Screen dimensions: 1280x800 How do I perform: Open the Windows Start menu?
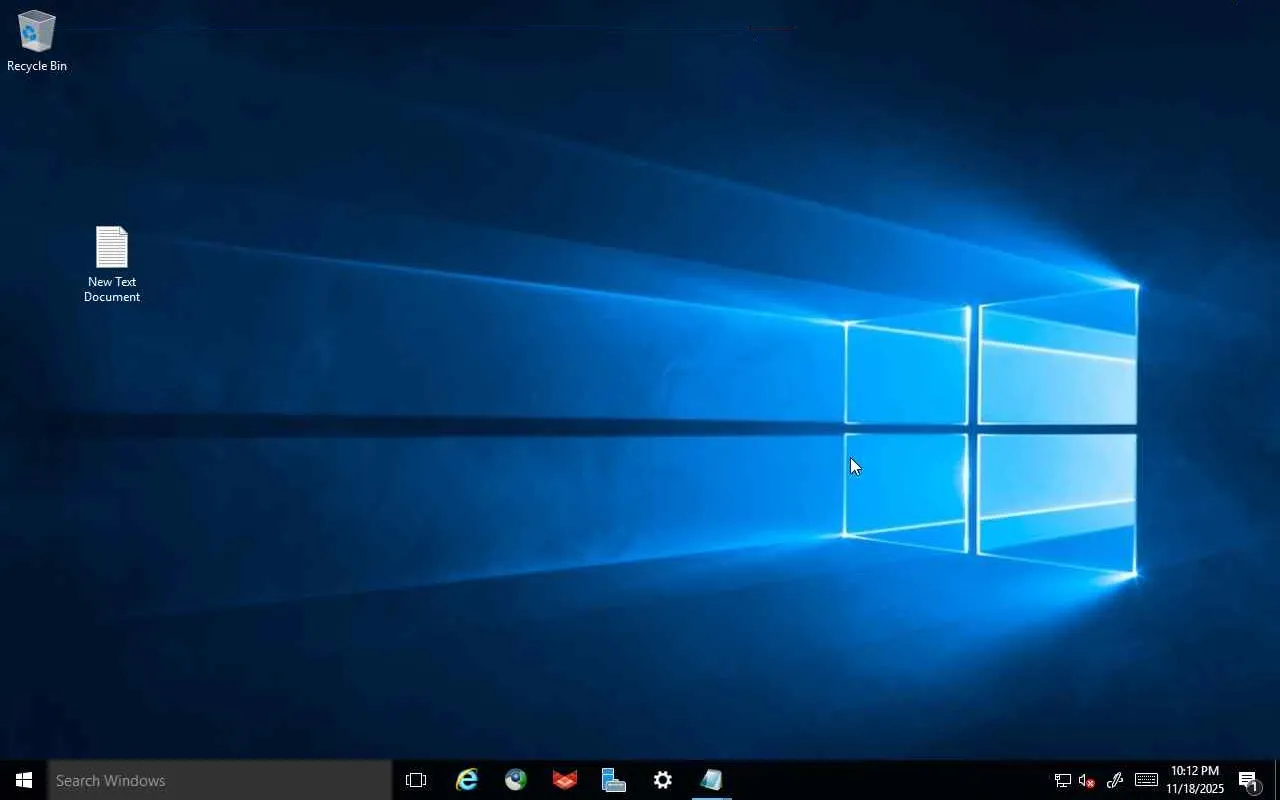coord(24,780)
